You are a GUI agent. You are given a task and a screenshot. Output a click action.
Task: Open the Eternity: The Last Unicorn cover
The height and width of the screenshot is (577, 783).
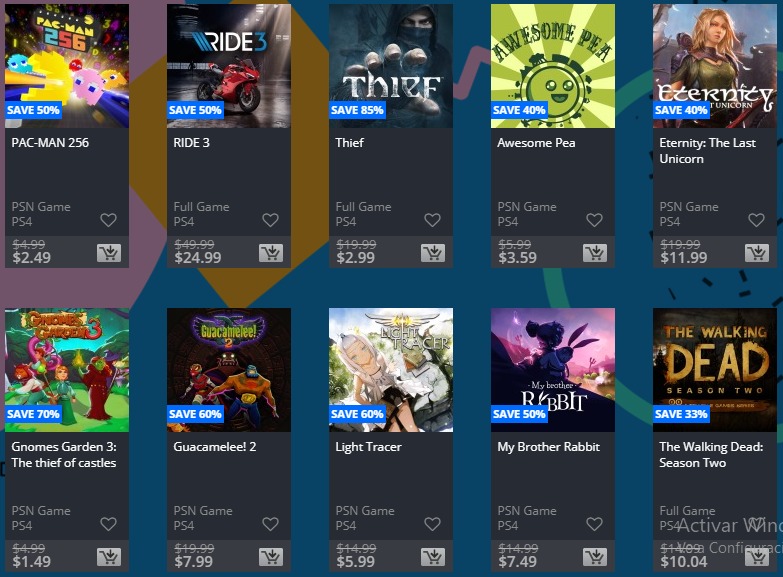[x=715, y=66]
